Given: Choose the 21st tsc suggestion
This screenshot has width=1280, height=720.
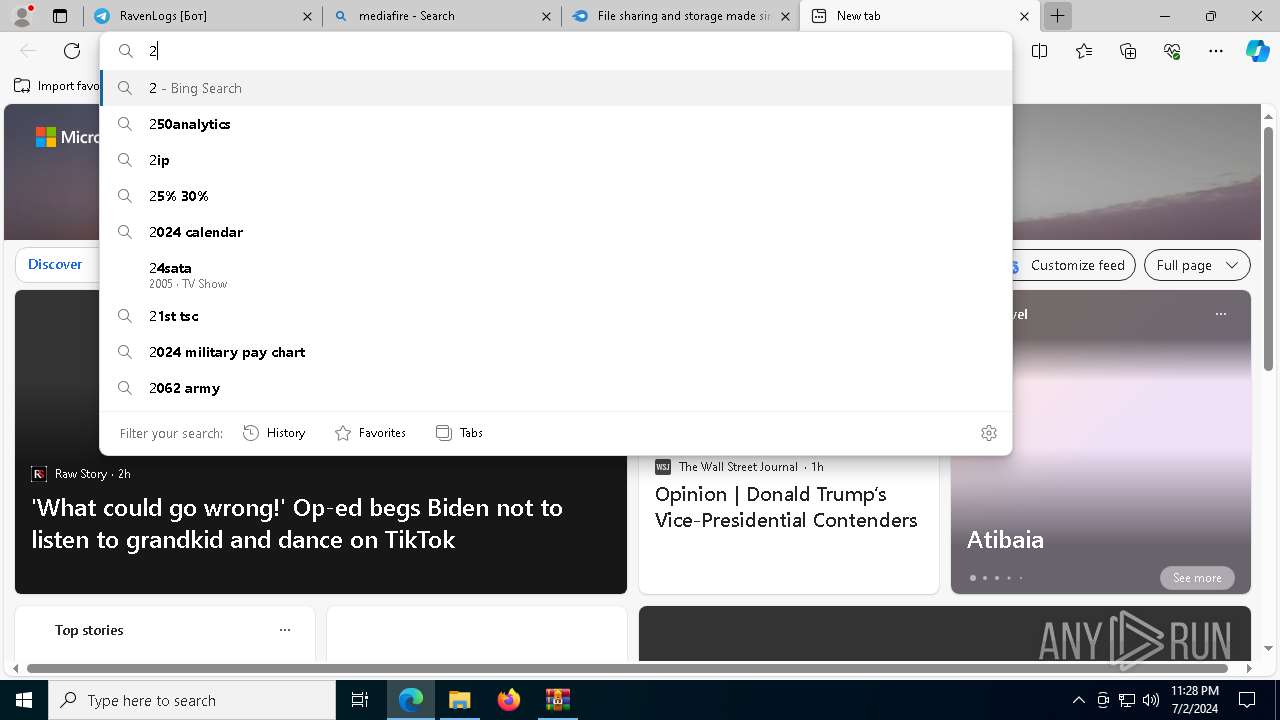Looking at the screenshot, I should (556, 316).
